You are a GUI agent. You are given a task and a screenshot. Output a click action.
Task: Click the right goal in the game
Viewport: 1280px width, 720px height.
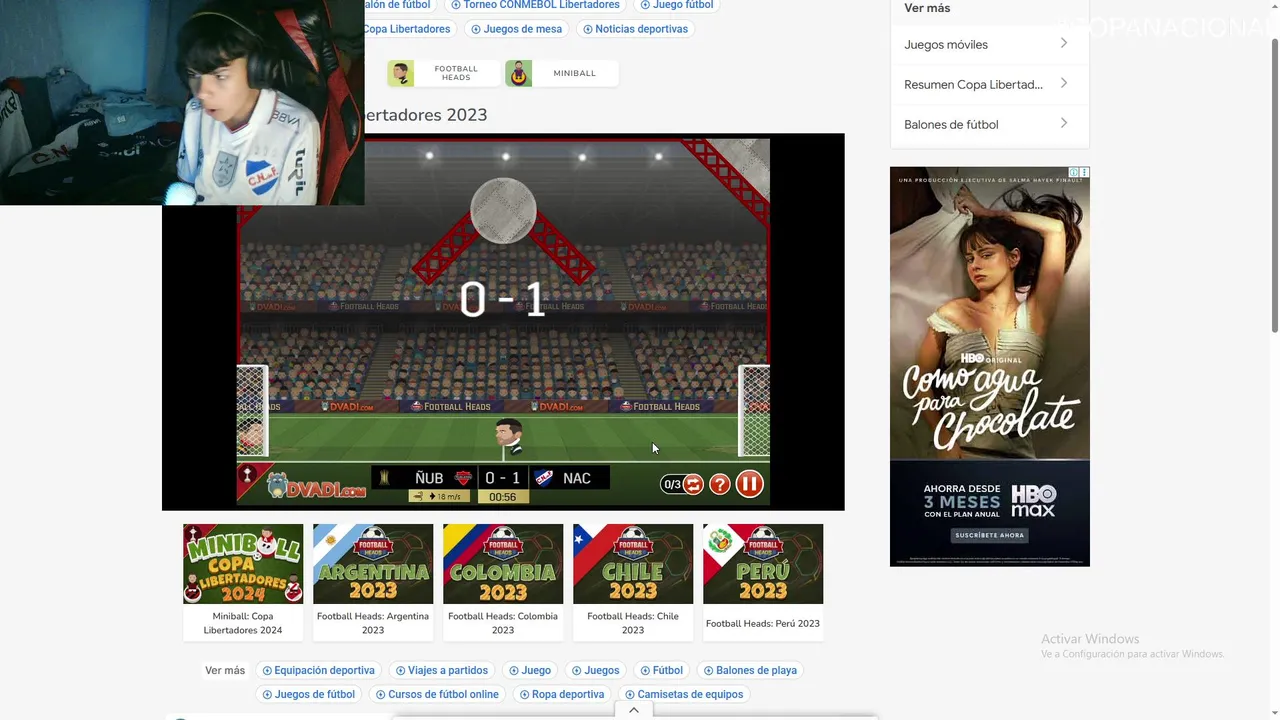[754, 410]
